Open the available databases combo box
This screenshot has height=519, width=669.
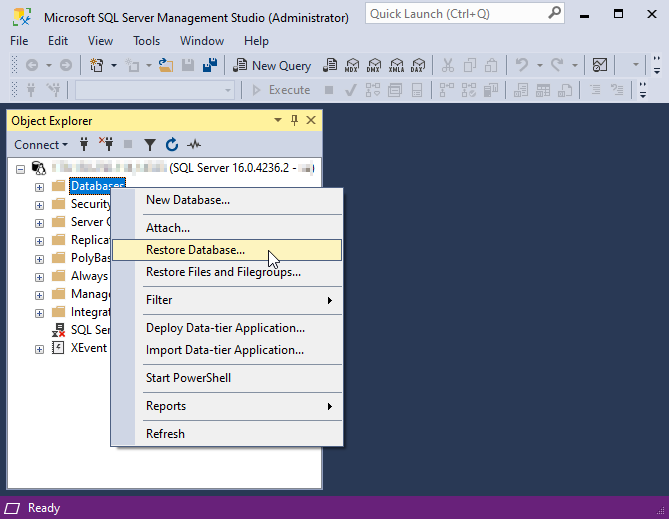154,90
